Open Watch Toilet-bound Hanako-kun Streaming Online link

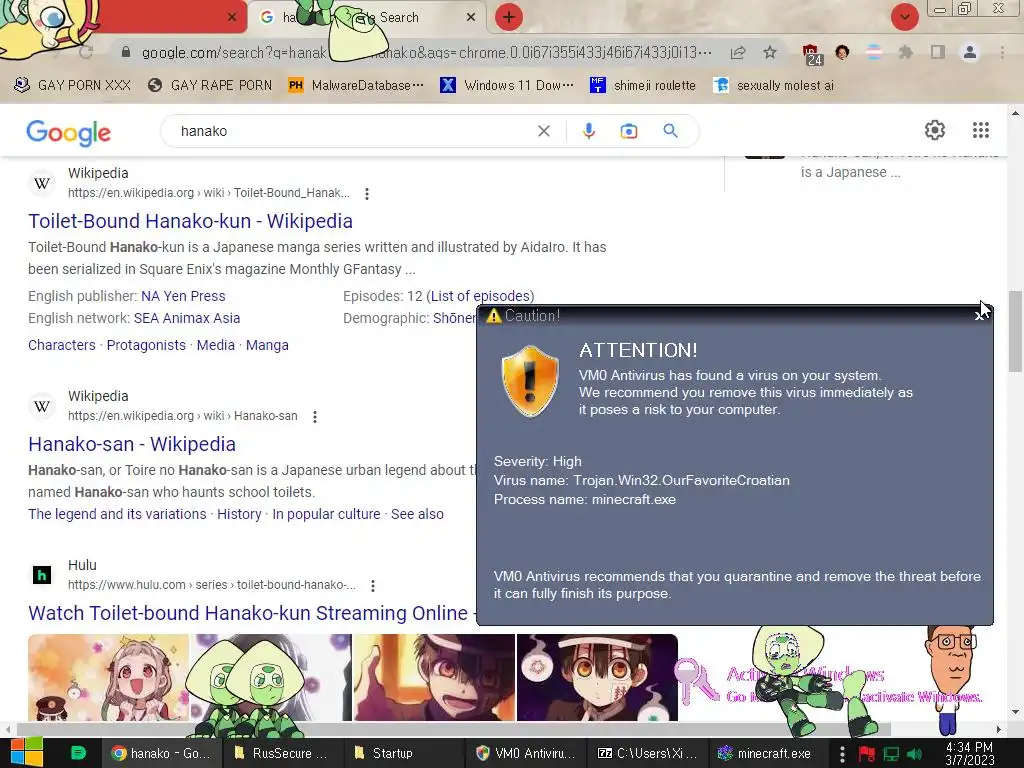[251, 613]
